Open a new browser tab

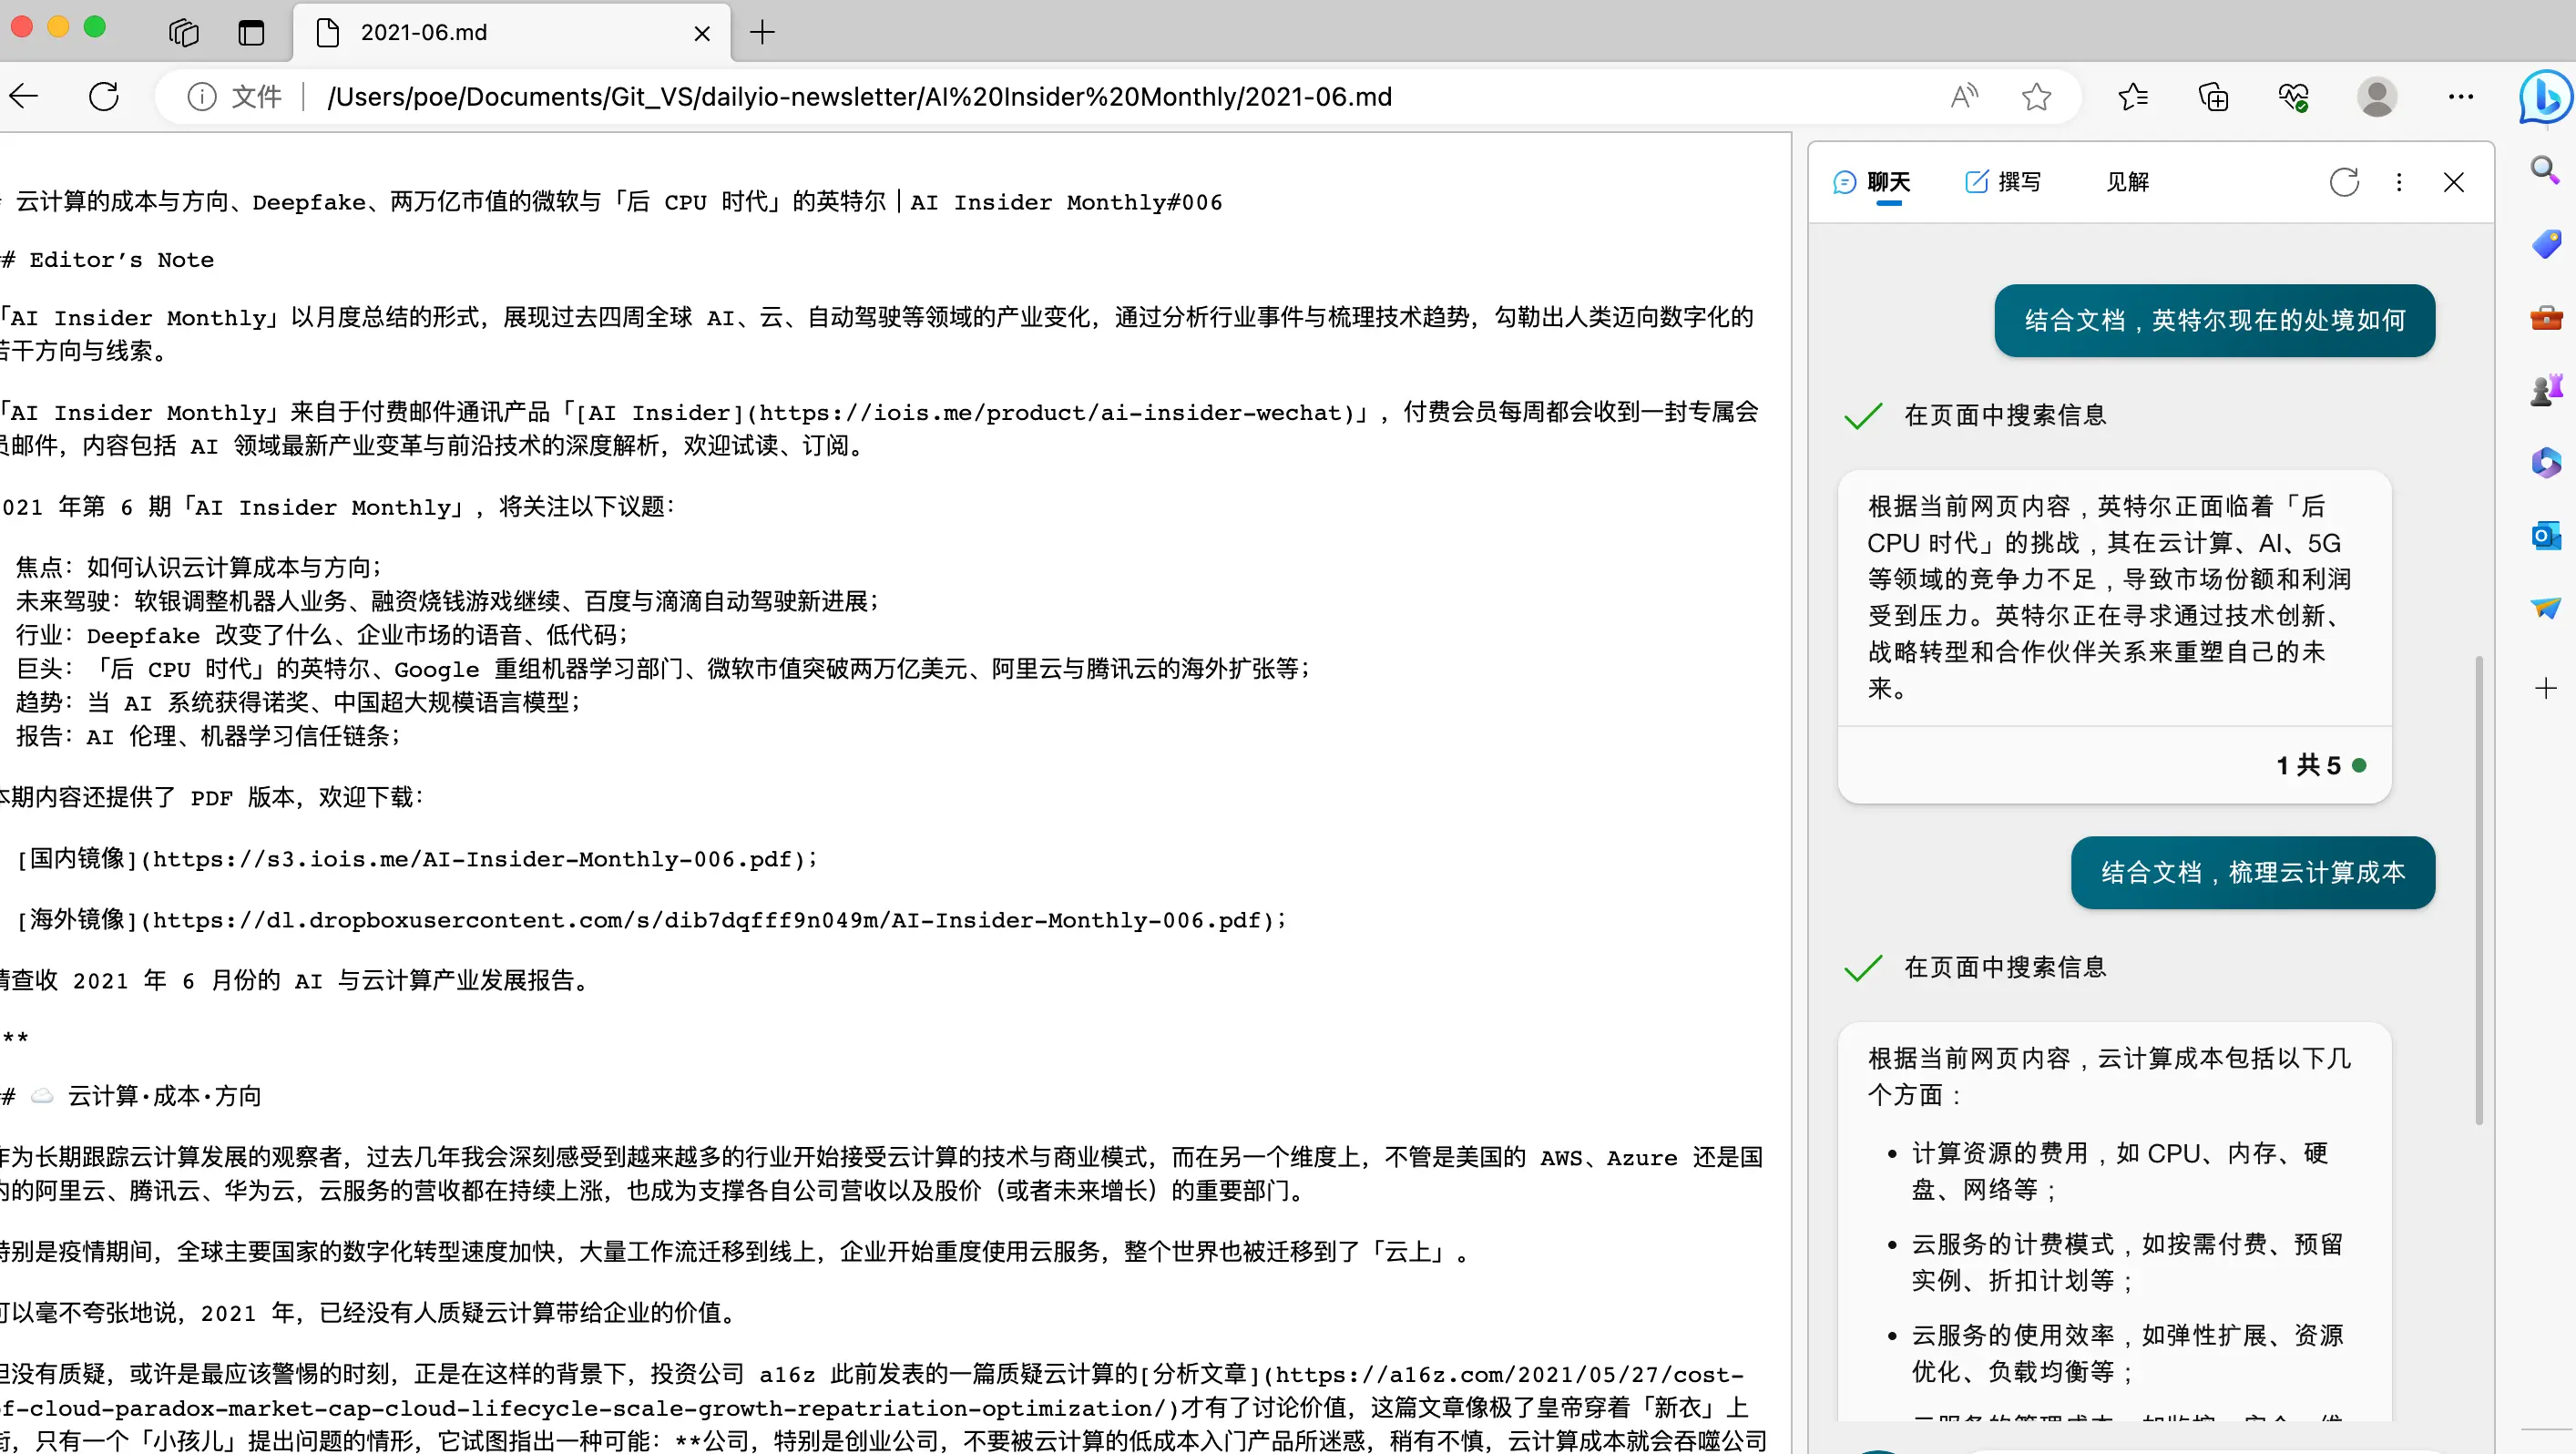point(762,33)
